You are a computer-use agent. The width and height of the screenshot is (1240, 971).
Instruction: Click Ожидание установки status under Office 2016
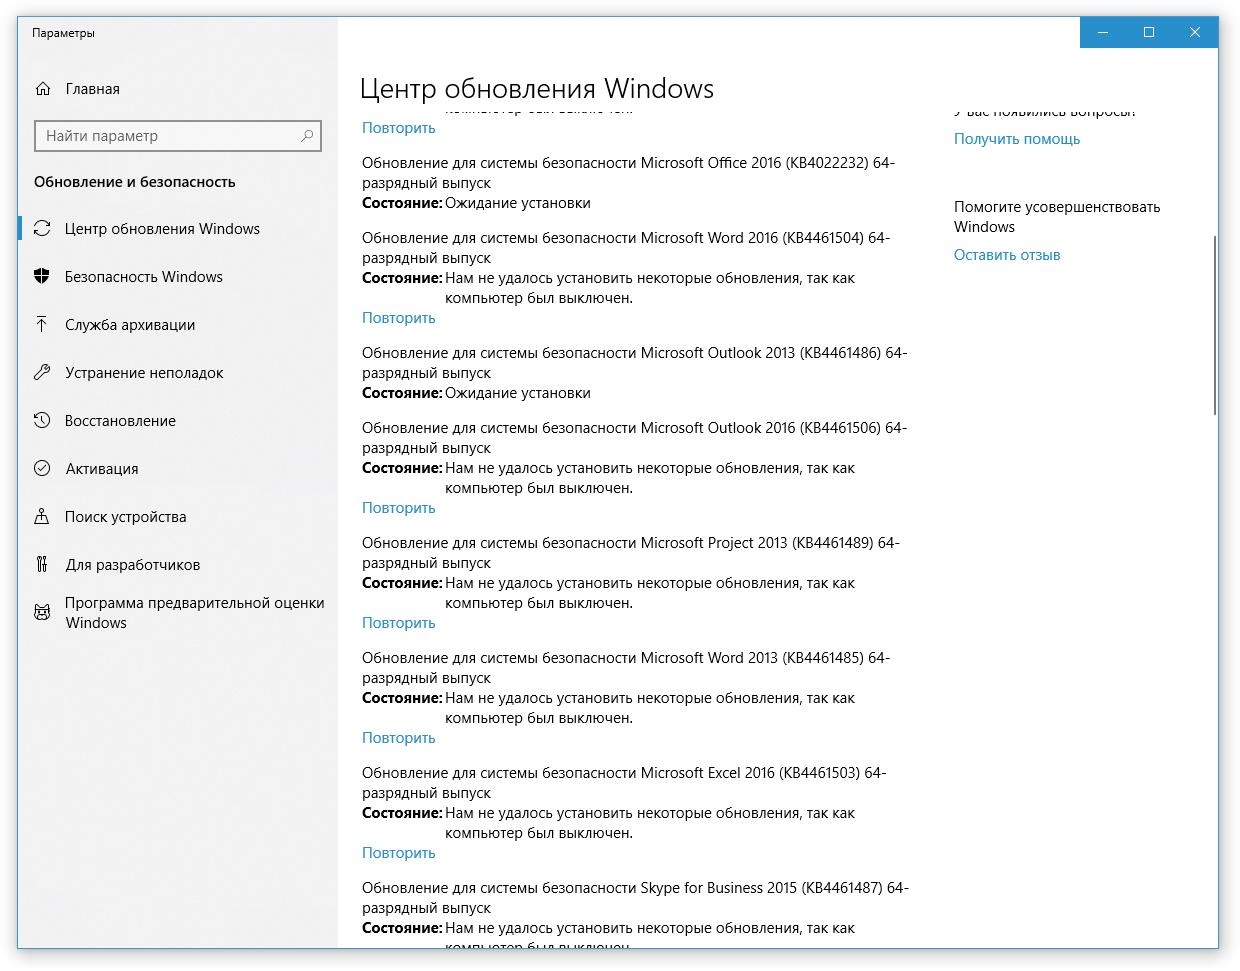[x=518, y=203]
